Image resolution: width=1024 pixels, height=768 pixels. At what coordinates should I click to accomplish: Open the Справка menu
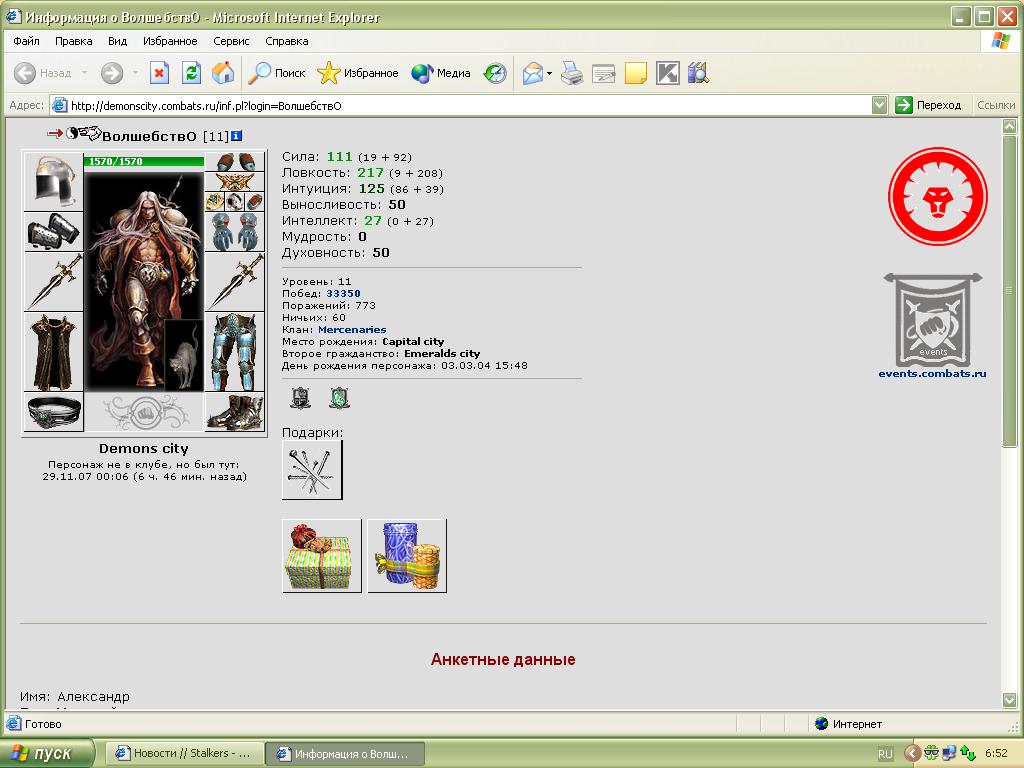pyautogui.click(x=287, y=41)
